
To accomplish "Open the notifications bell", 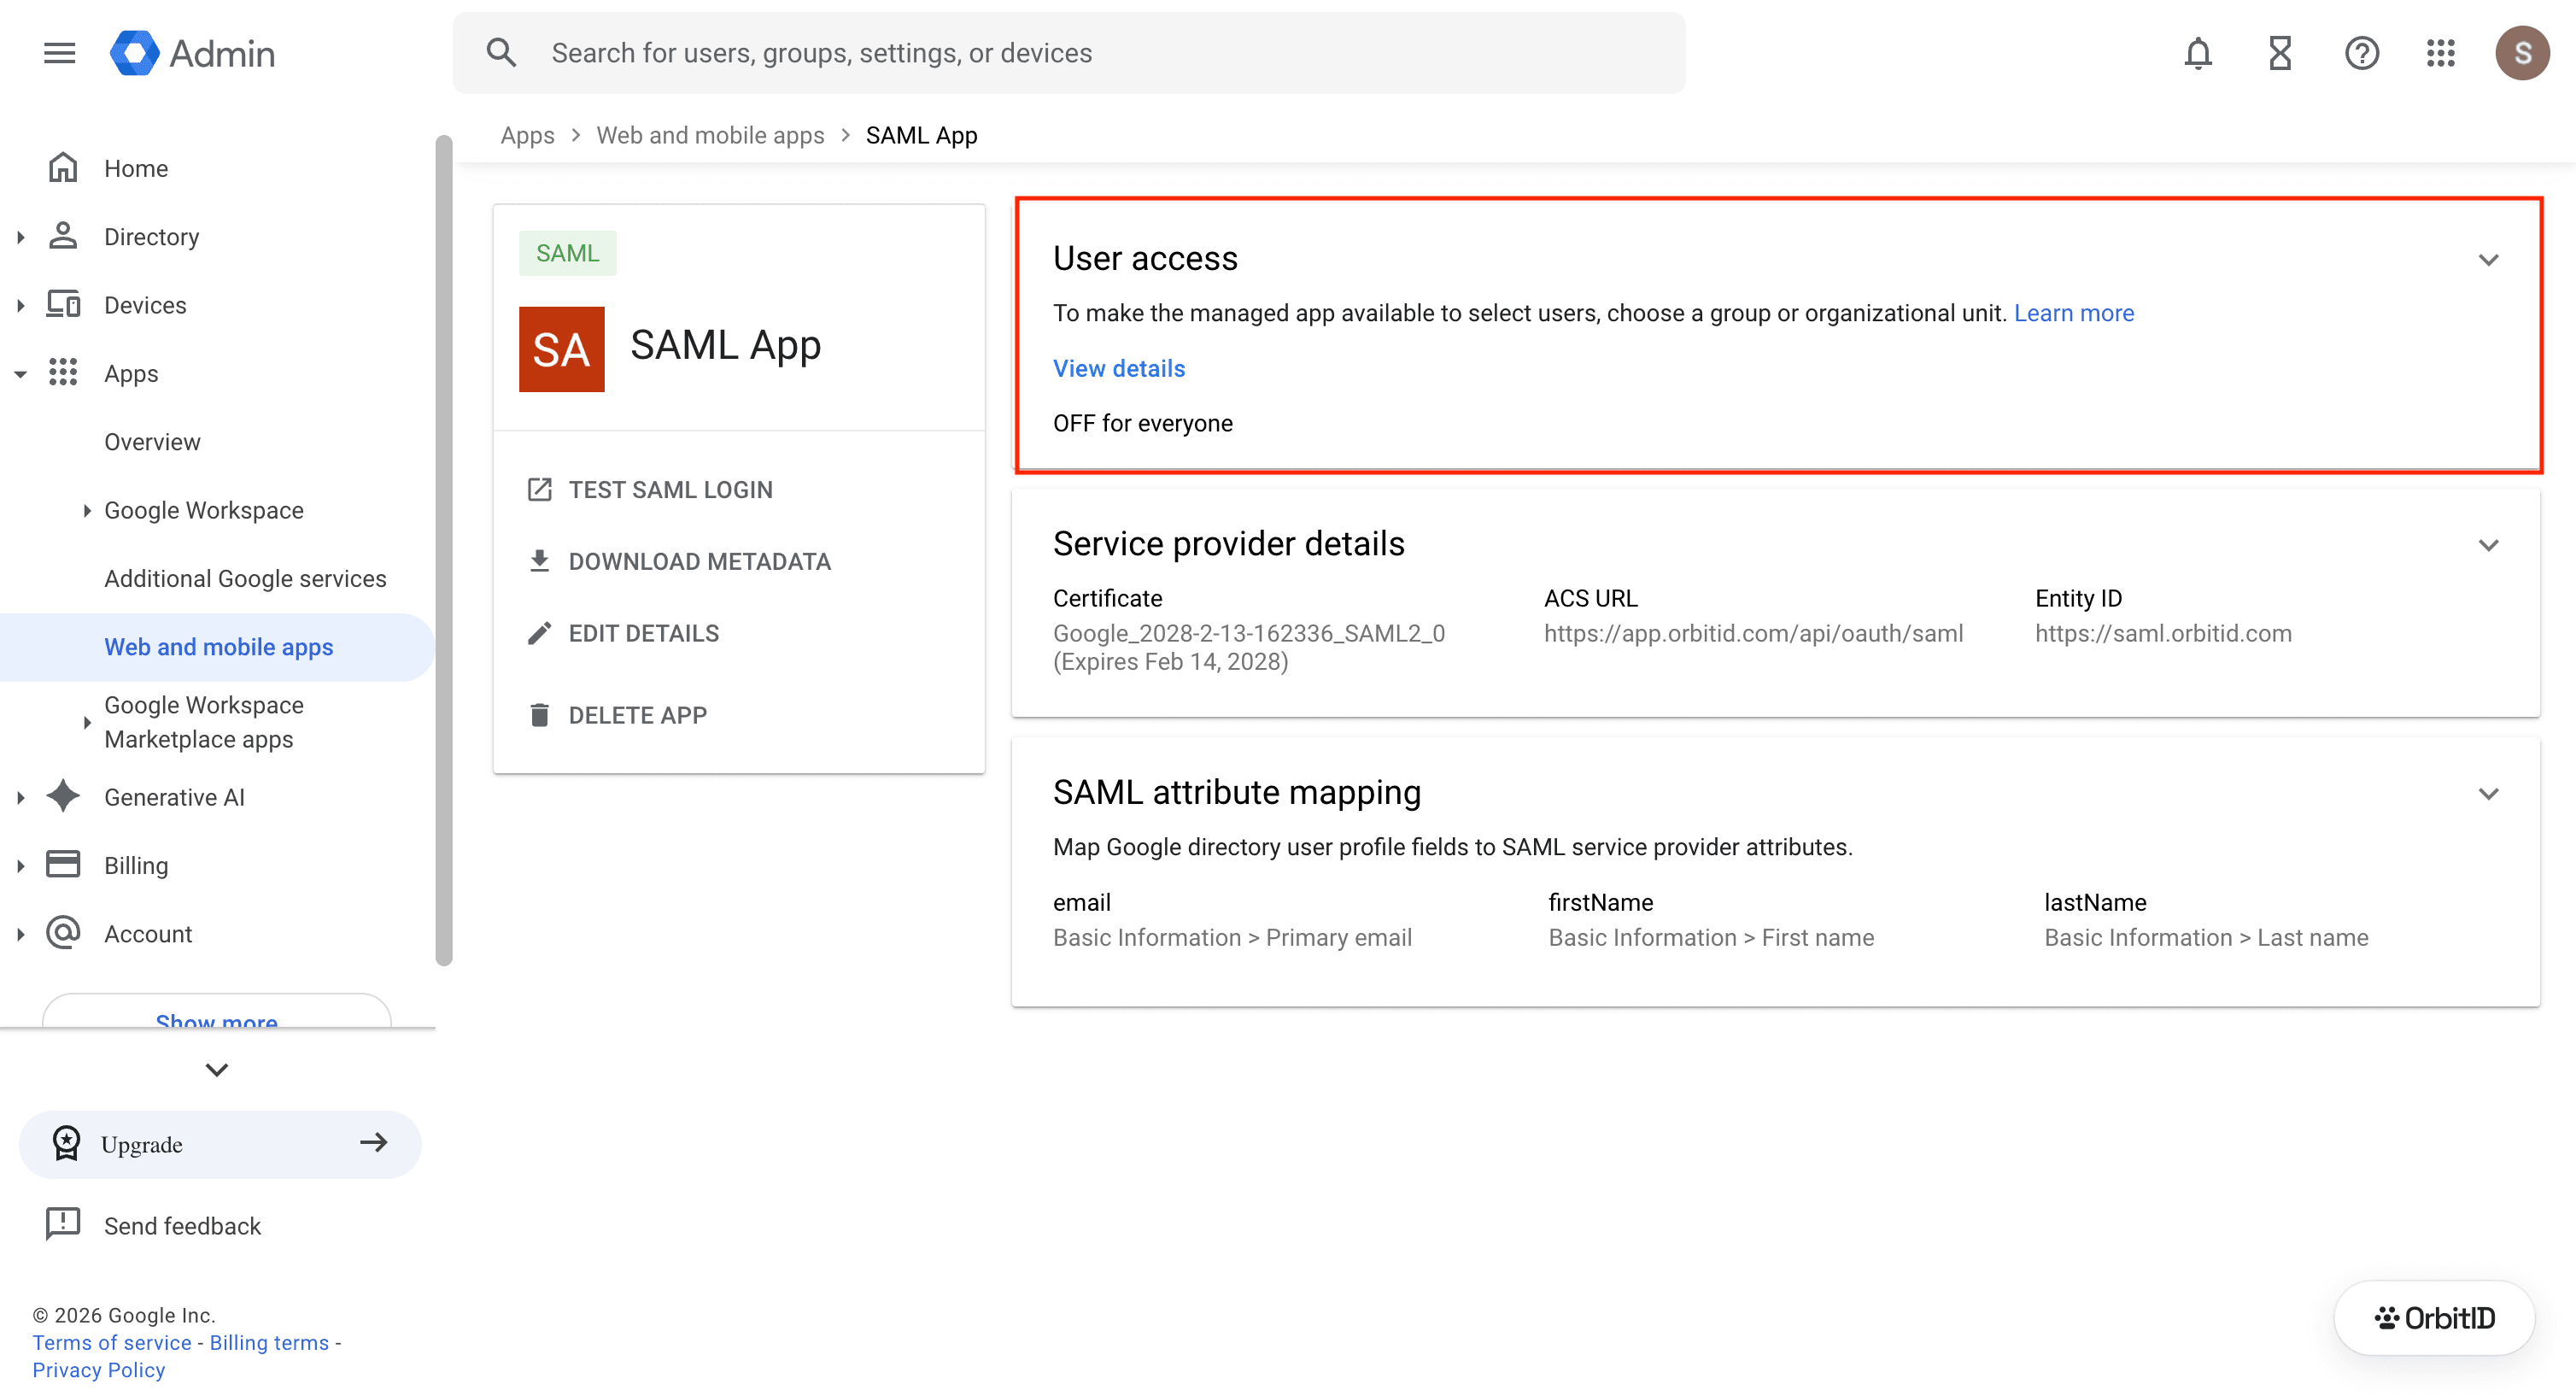I will [2197, 53].
